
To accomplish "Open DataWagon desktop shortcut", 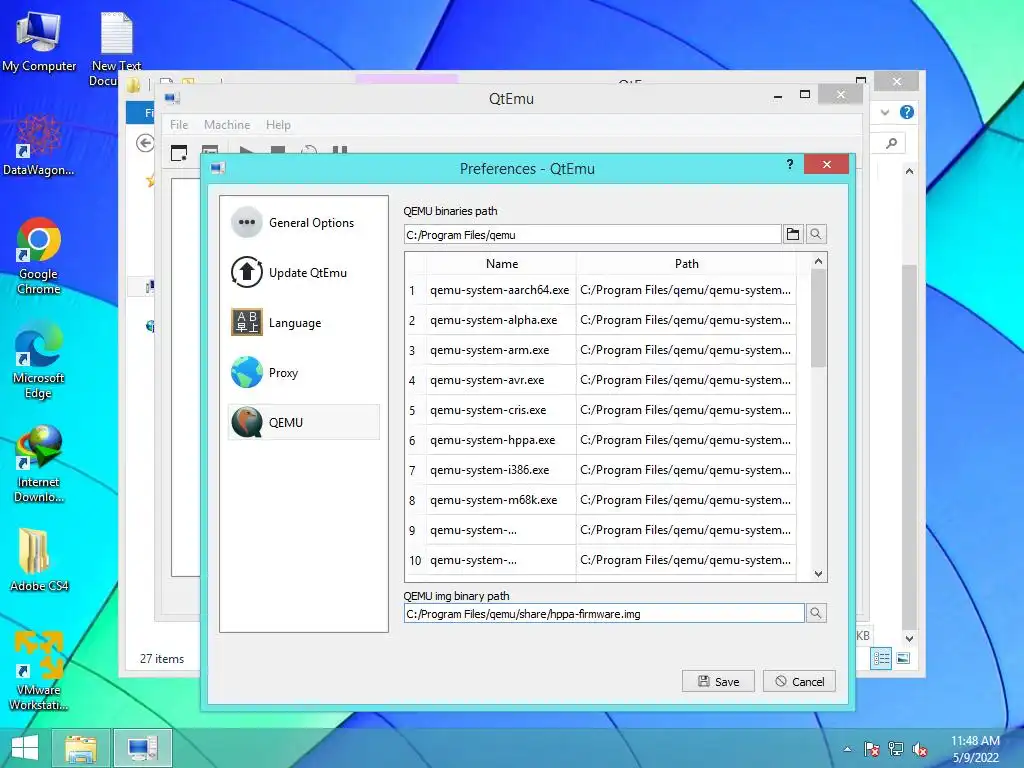I will coord(39,145).
